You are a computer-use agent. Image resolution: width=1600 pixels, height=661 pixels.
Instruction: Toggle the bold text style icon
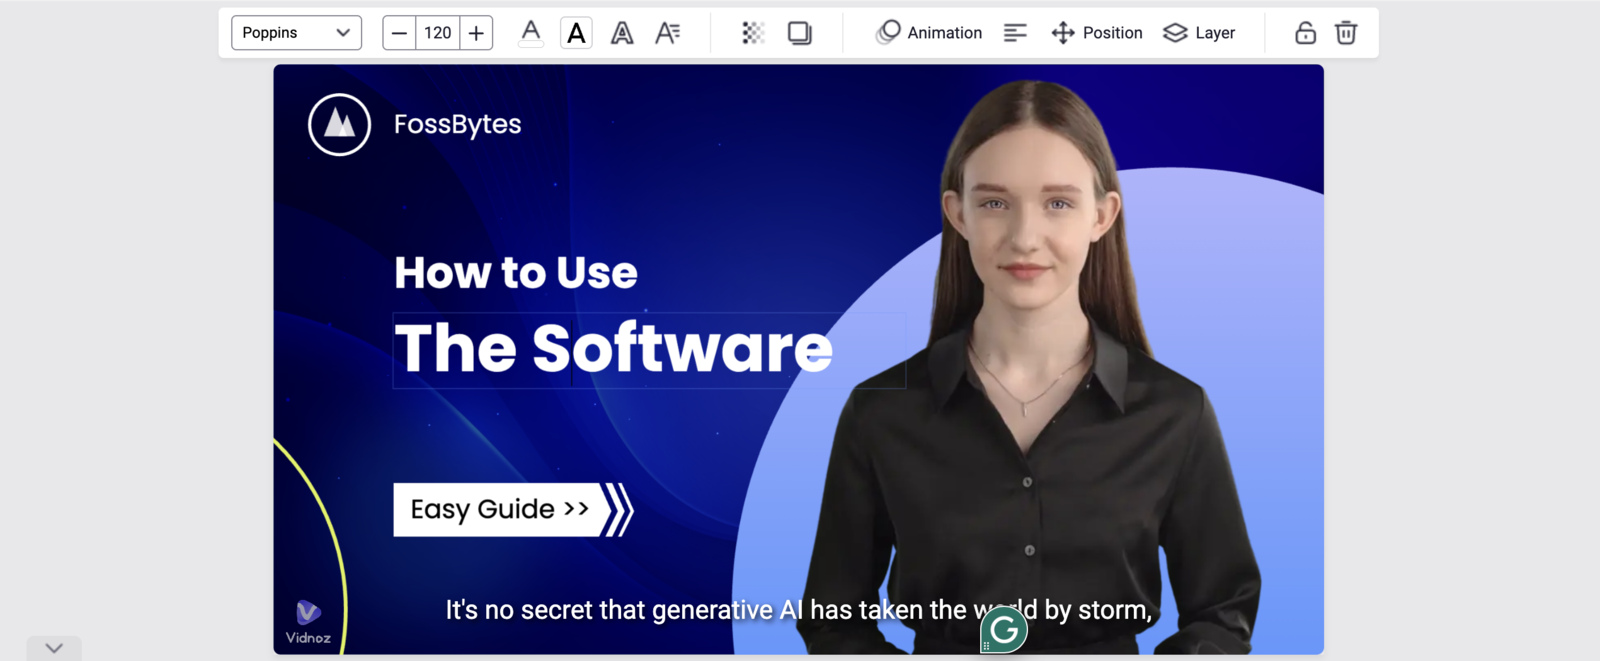[576, 33]
